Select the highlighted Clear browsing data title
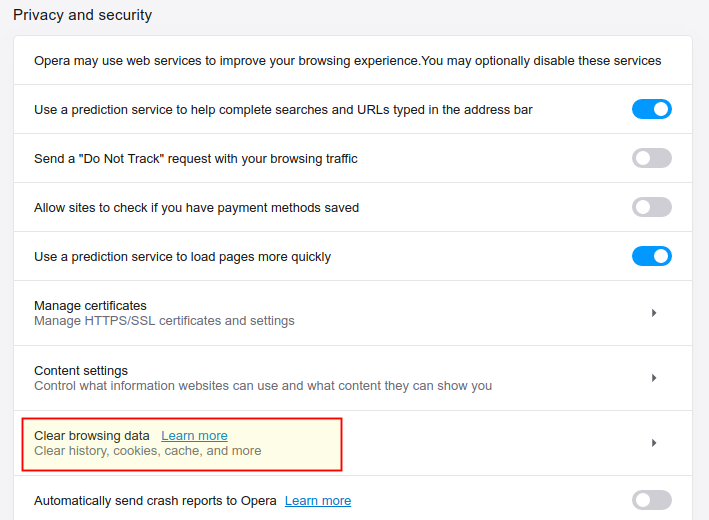Image resolution: width=709 pixels, height=520 pixels. pos(92,435)
